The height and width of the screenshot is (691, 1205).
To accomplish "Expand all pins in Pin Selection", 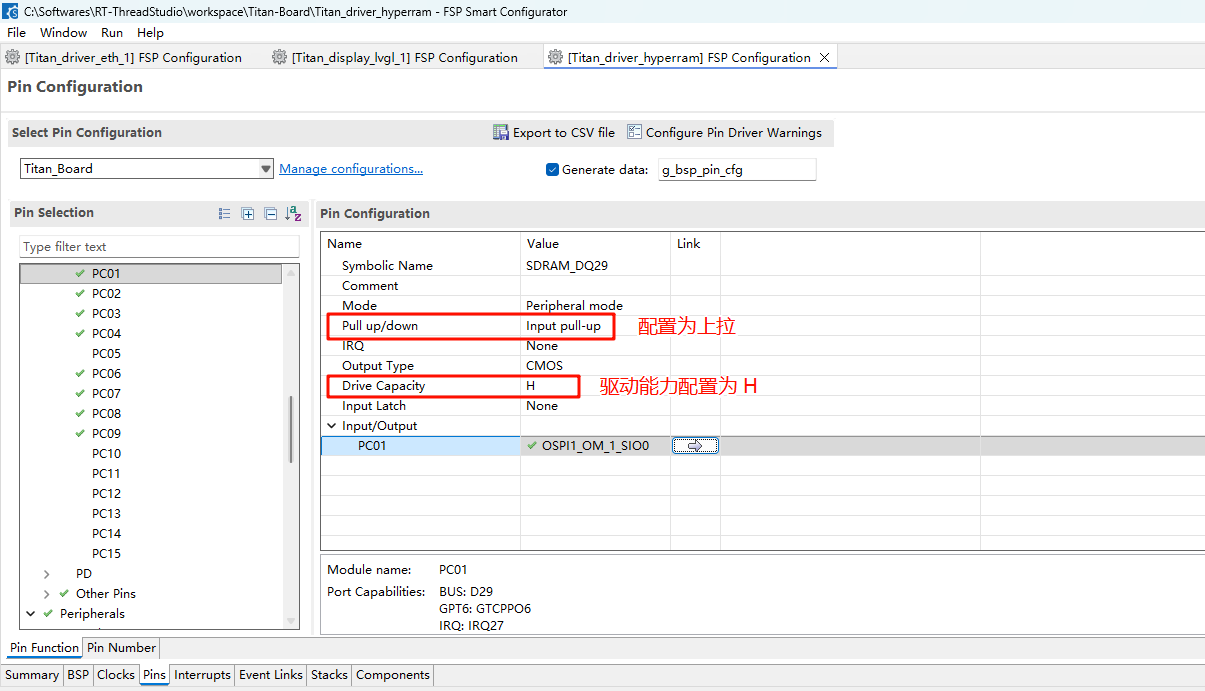I will pyautogui.click(x=248, y=213).
